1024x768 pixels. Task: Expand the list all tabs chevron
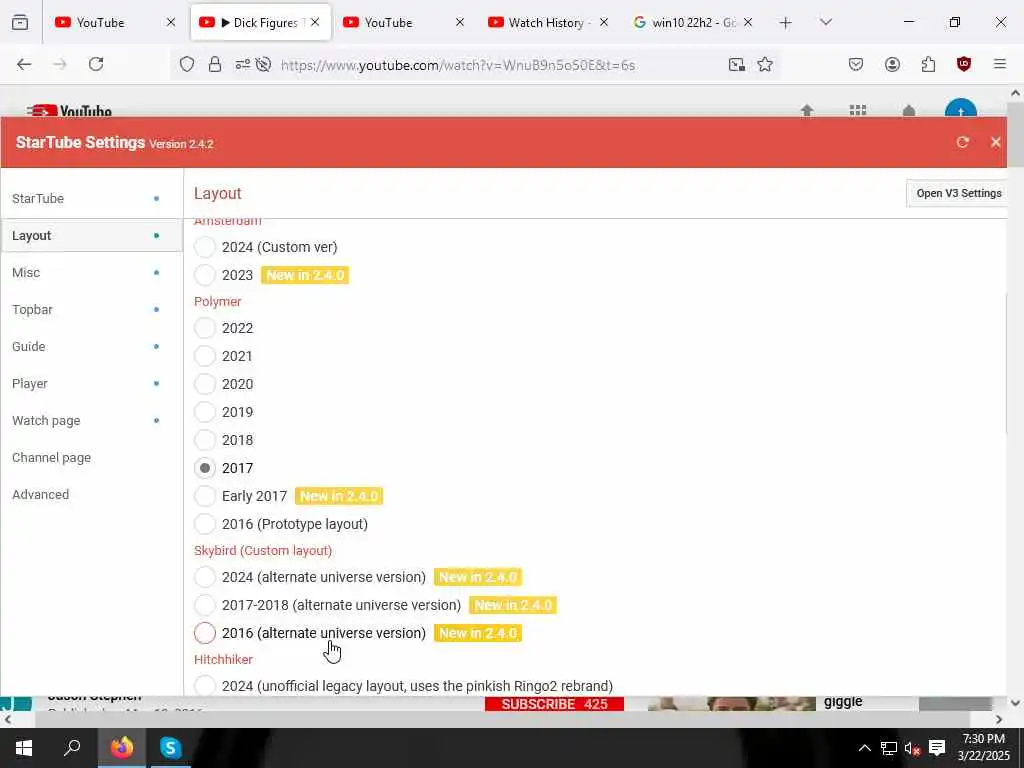(825, 23)
